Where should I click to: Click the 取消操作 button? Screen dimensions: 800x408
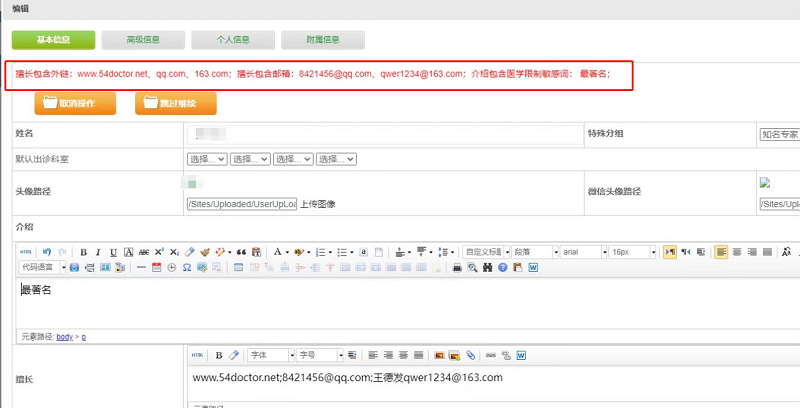click(x=76, y=103)
